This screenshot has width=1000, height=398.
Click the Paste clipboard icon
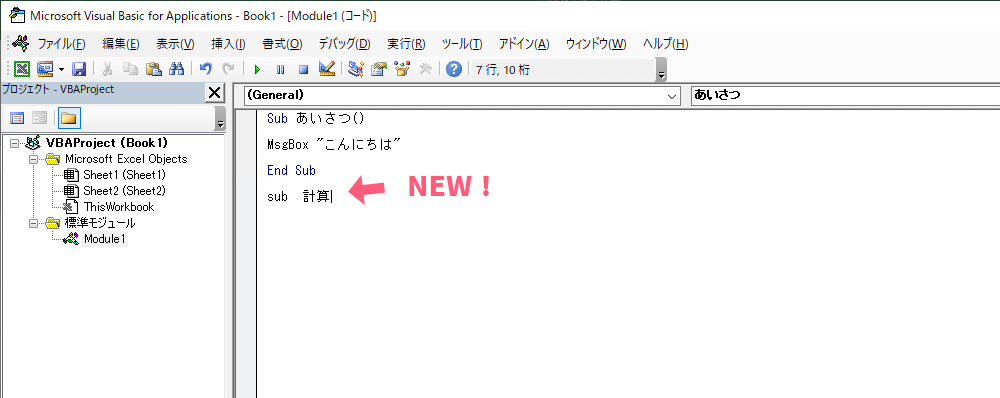pos(153,69)
